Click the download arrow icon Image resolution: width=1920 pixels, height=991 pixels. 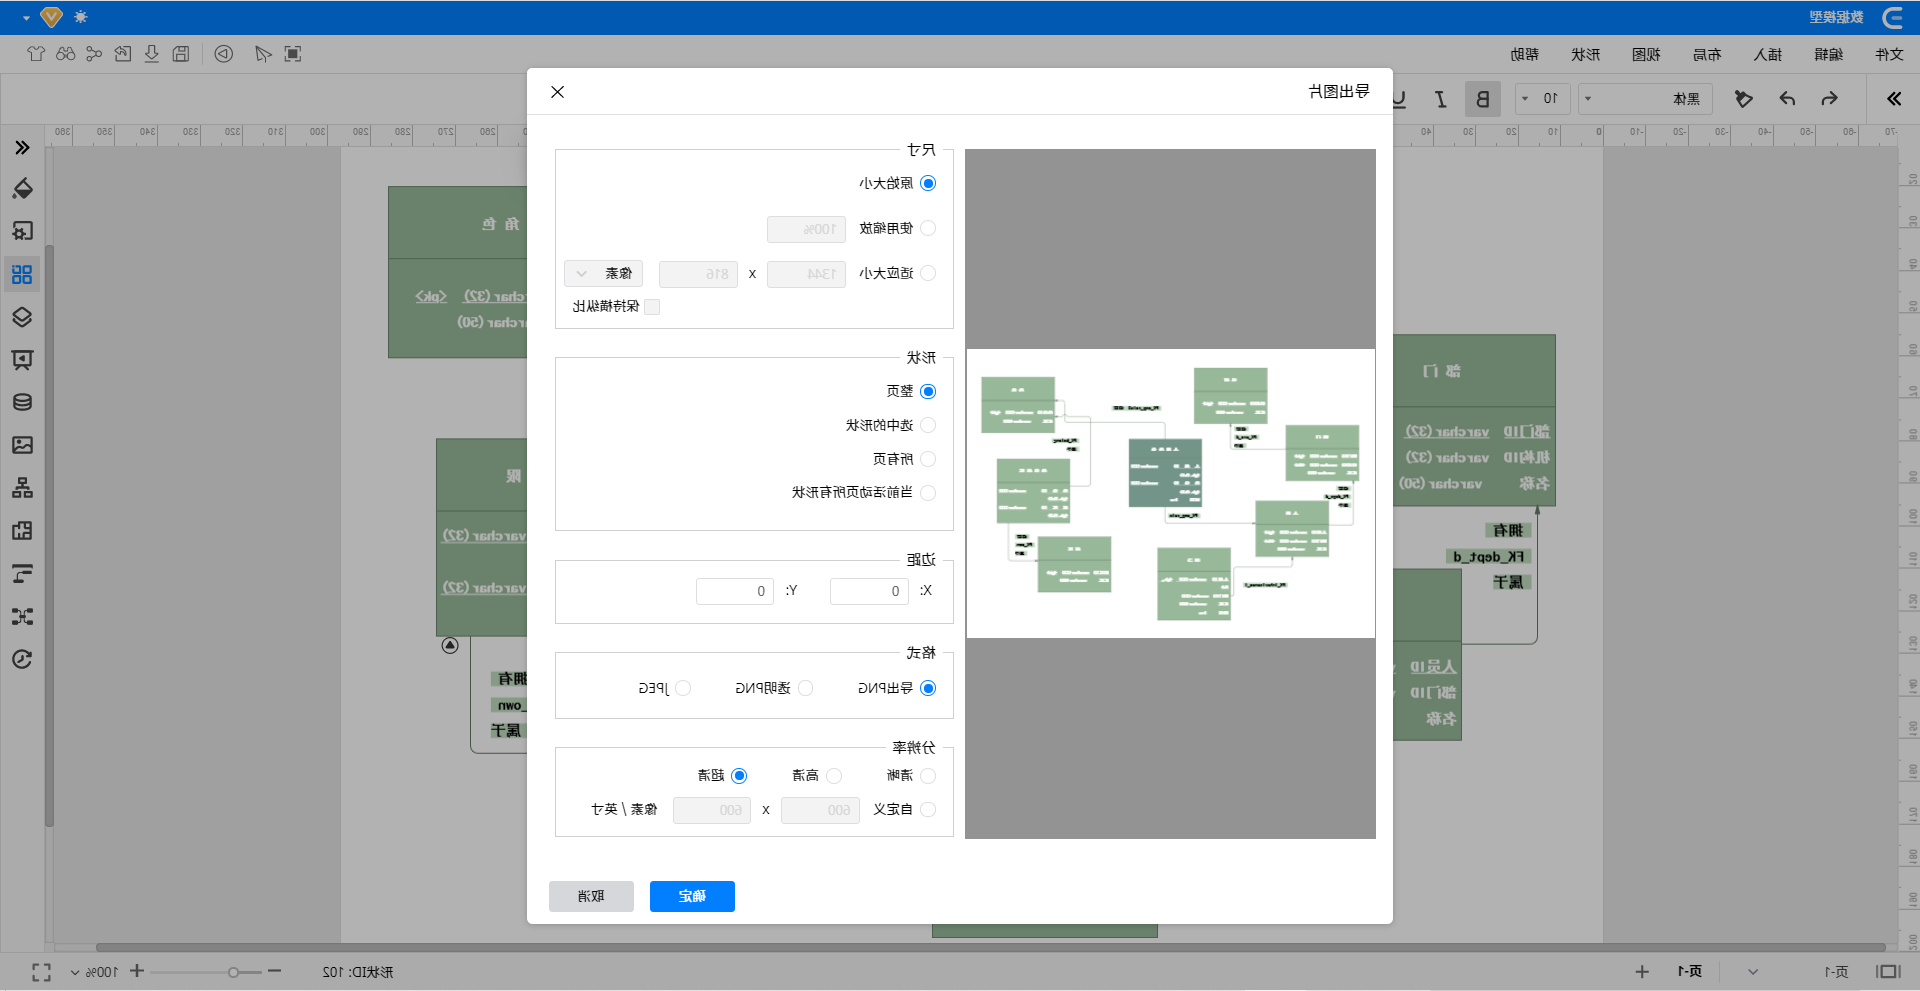(x=152, y=54)
